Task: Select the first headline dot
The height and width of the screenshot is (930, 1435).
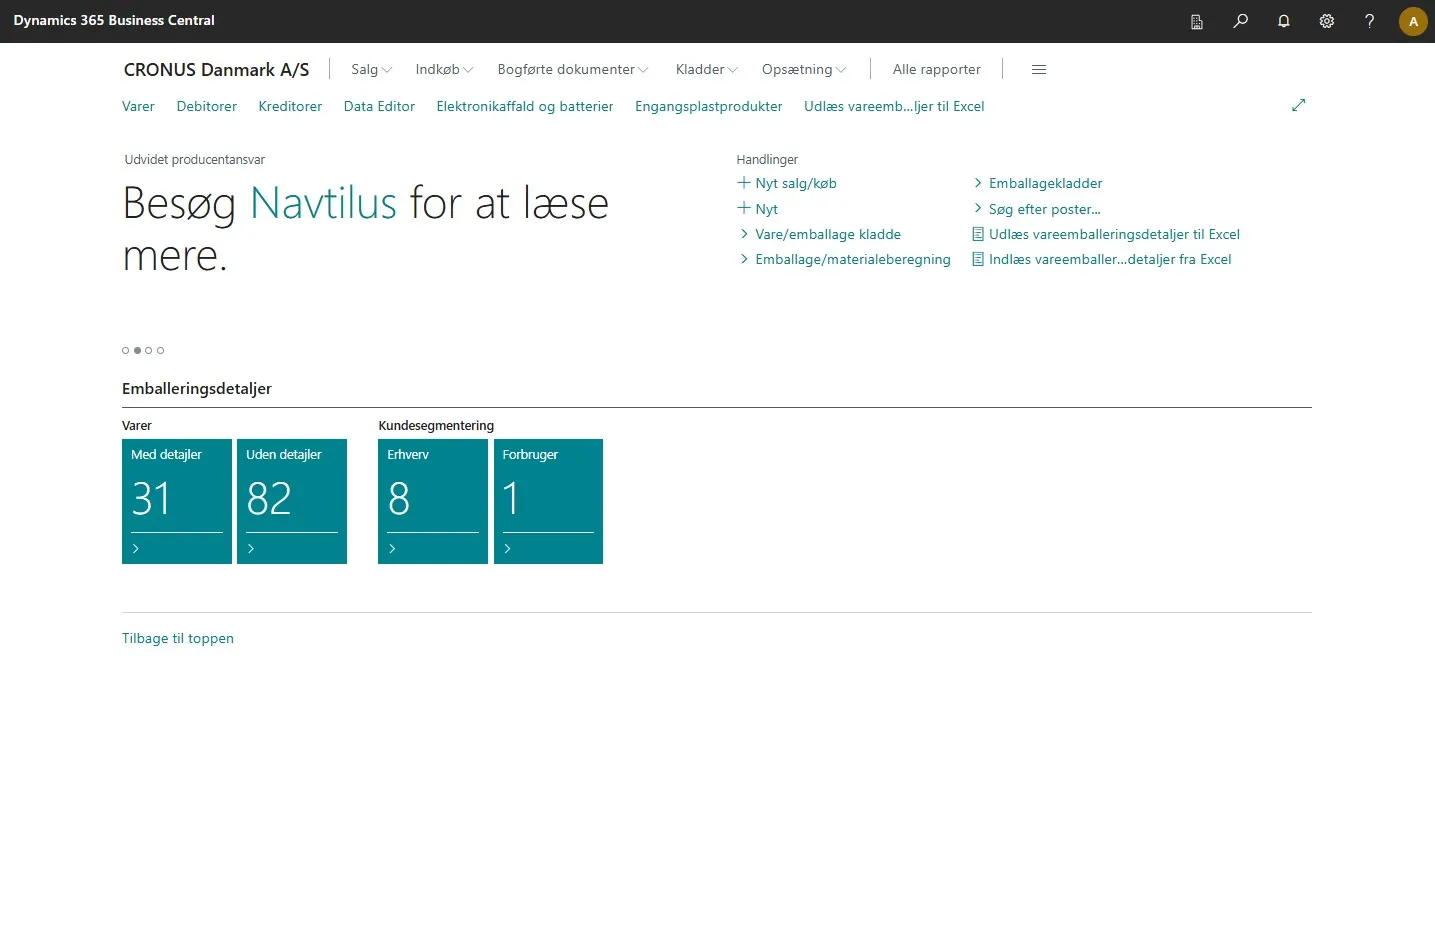Action: pyautogui.click(x=126, y=351)
